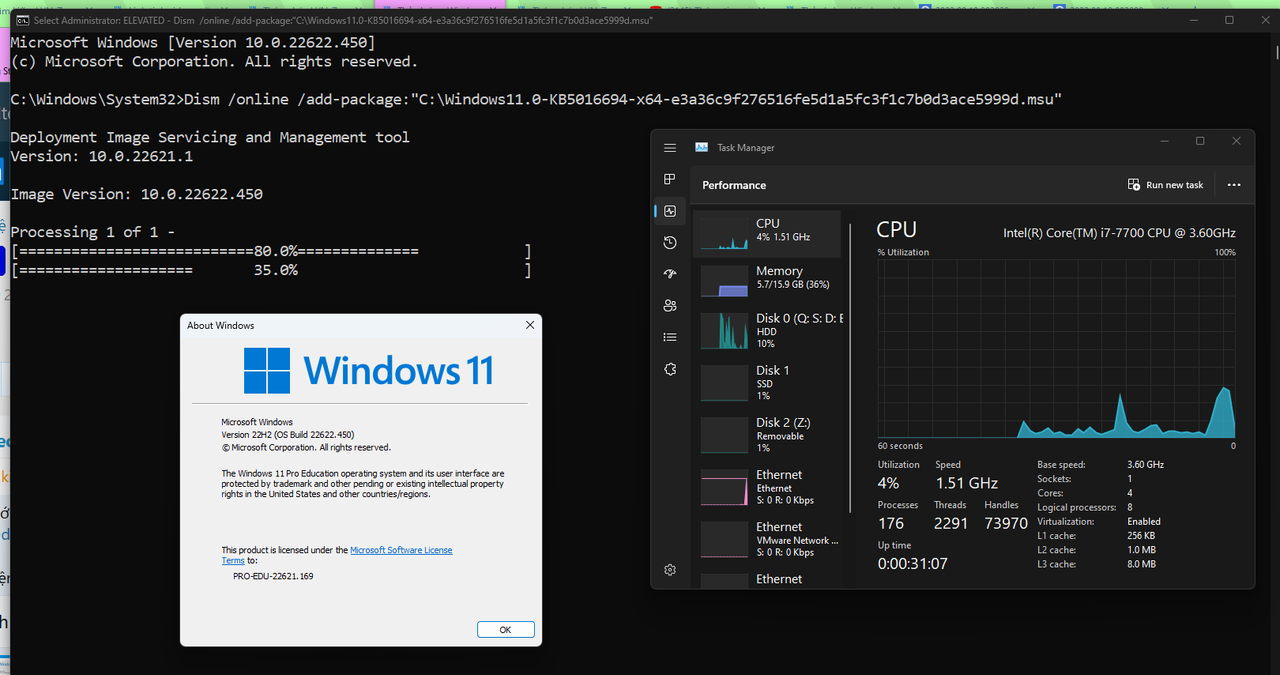Select Disk 0 HDD entry

pos(768,331)
